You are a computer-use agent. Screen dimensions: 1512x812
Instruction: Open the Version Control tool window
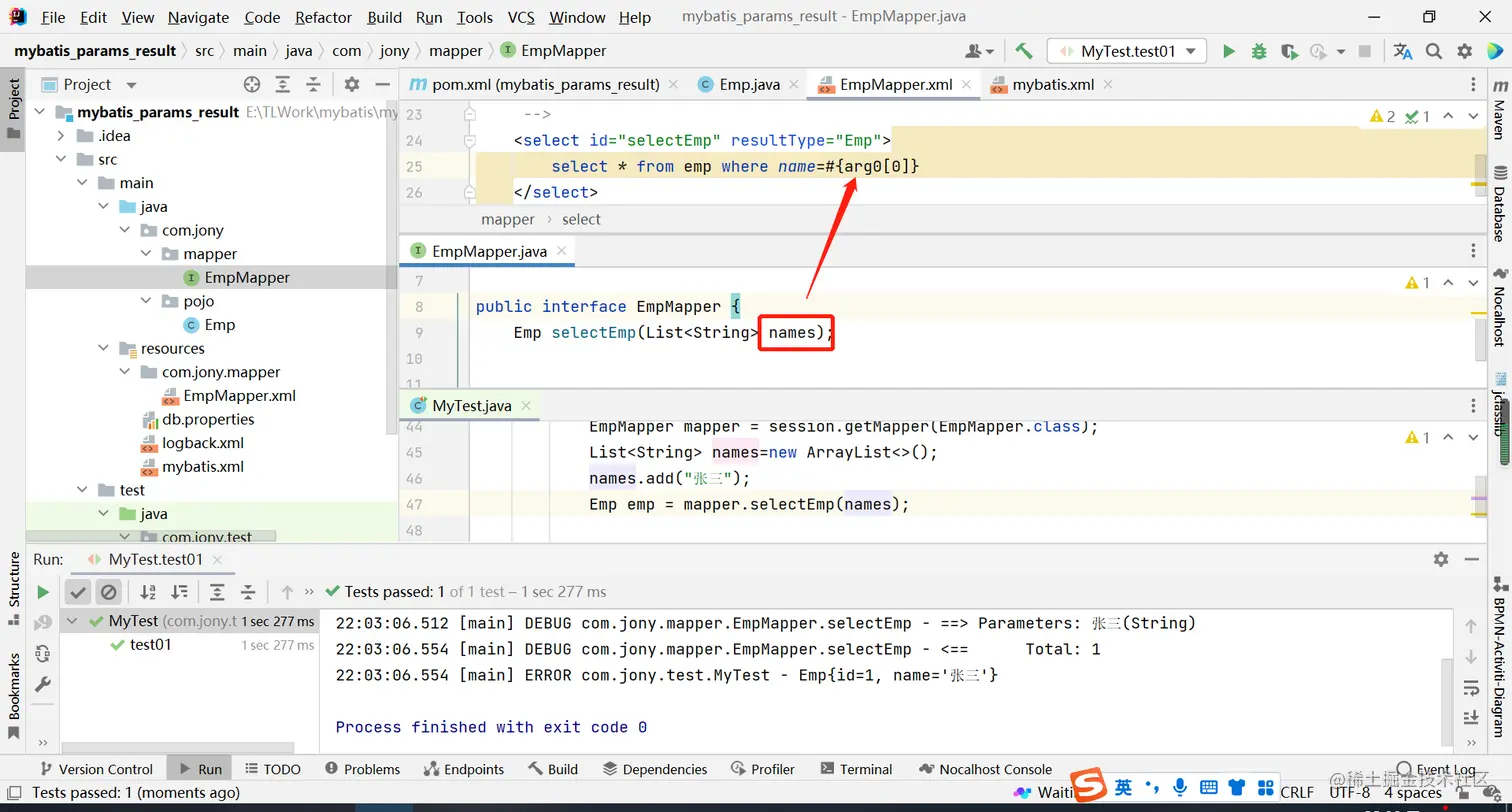point(96,769)
